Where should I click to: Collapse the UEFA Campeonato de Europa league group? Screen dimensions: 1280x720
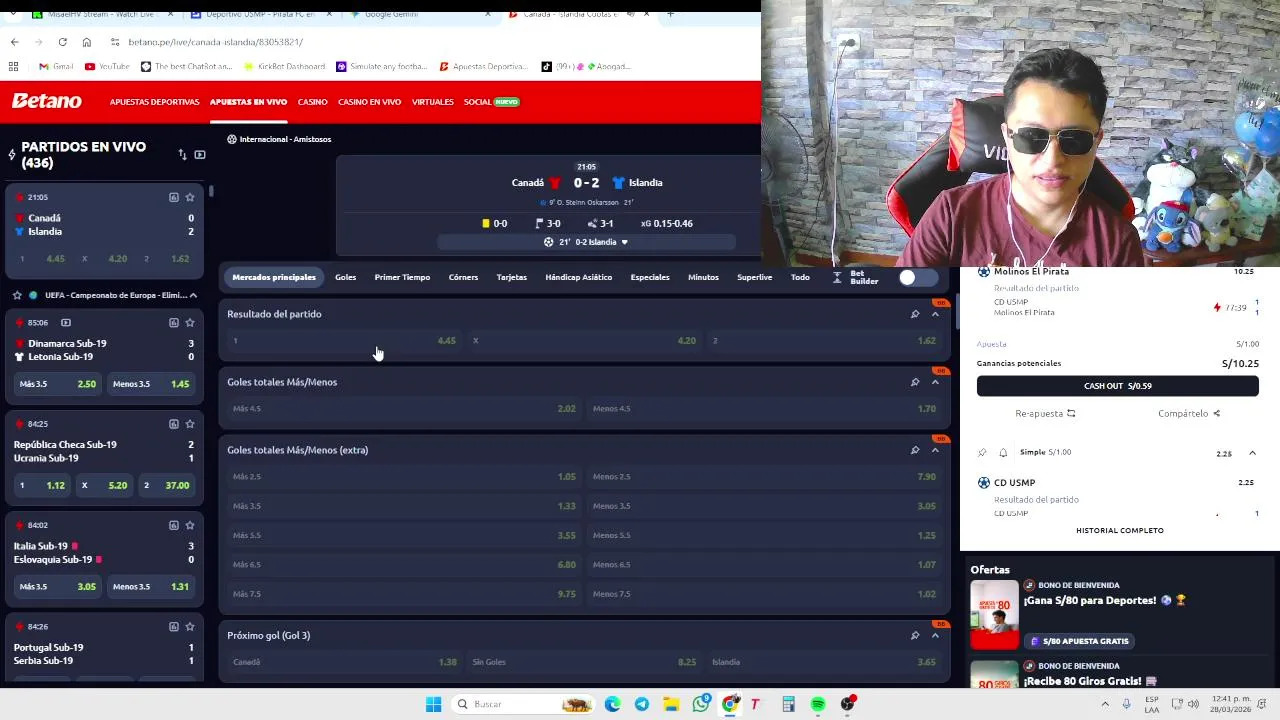pyautogui.click(x=193, y=295)
